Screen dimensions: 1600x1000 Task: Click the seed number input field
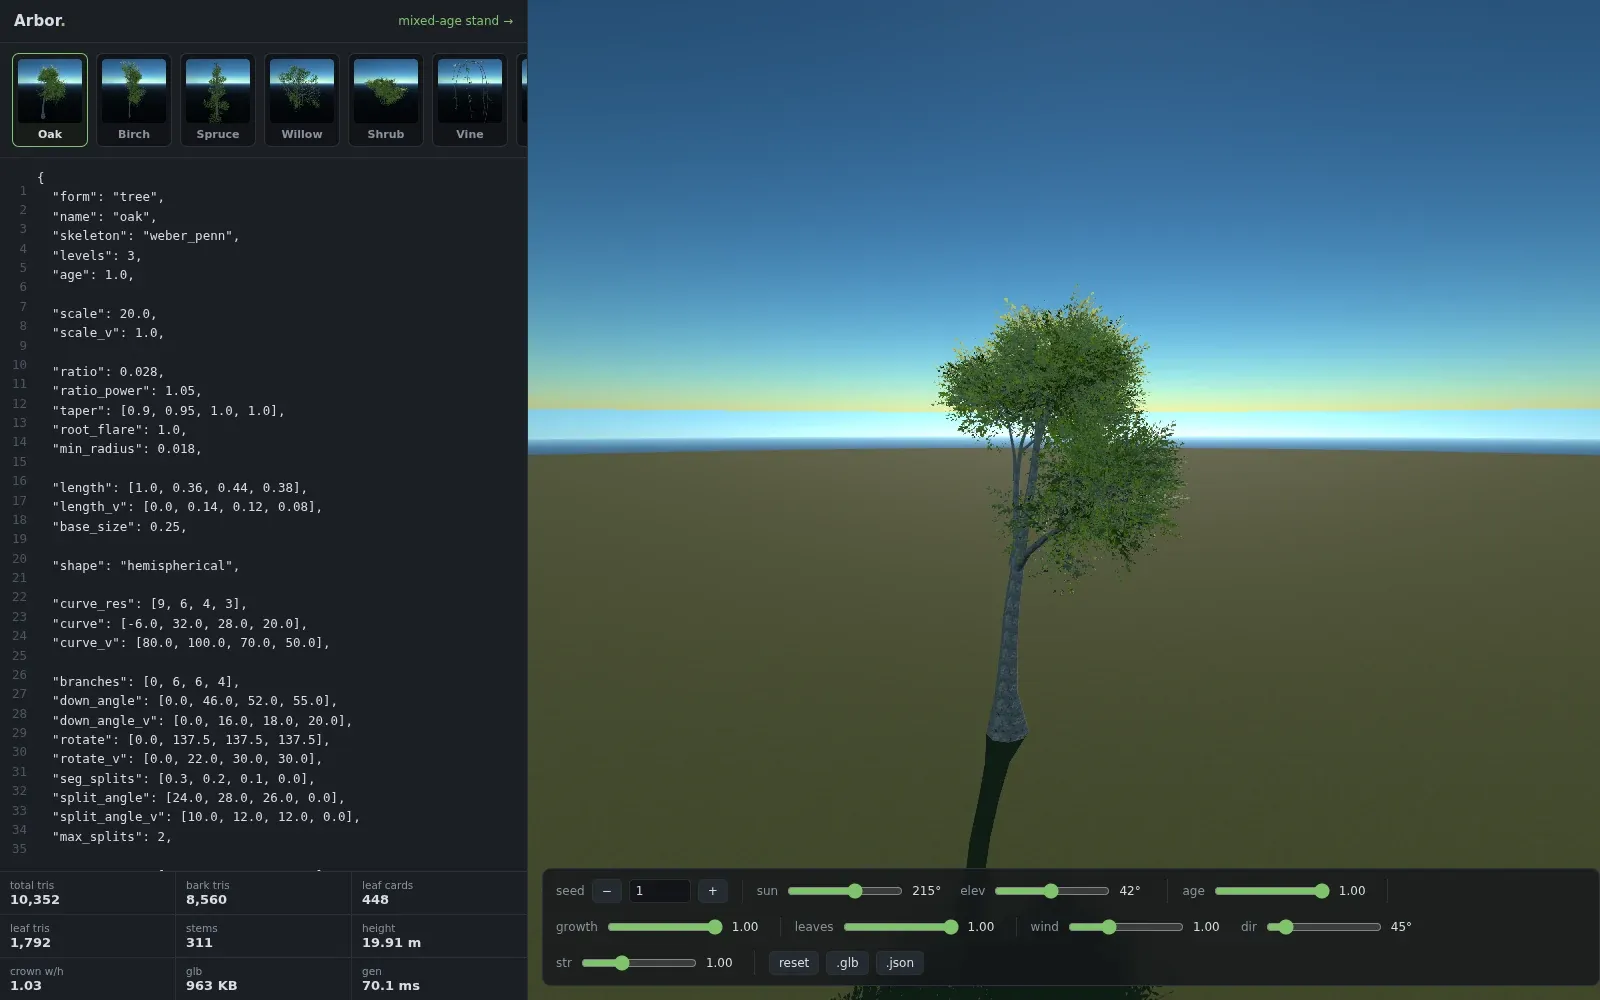[x=660, y=891]
